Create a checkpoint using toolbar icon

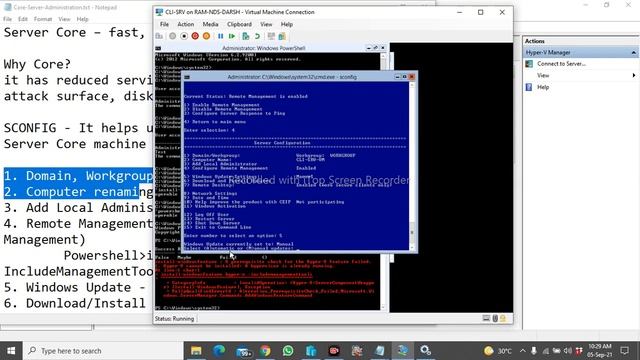245,36
